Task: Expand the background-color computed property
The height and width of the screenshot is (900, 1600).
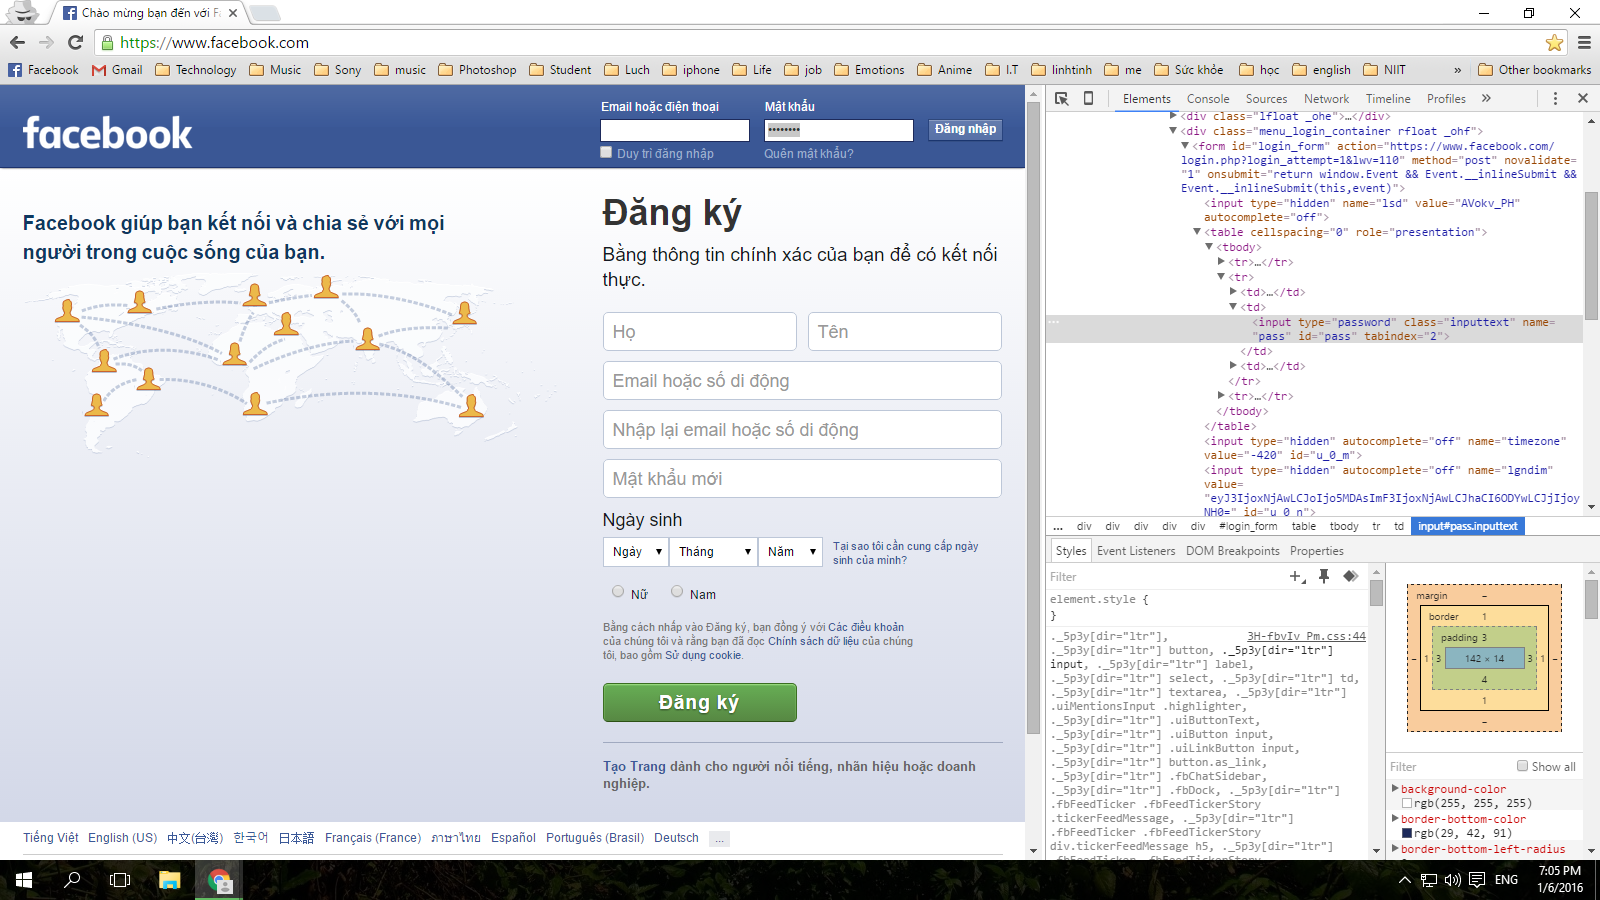Action: (x=1395, y=789)
